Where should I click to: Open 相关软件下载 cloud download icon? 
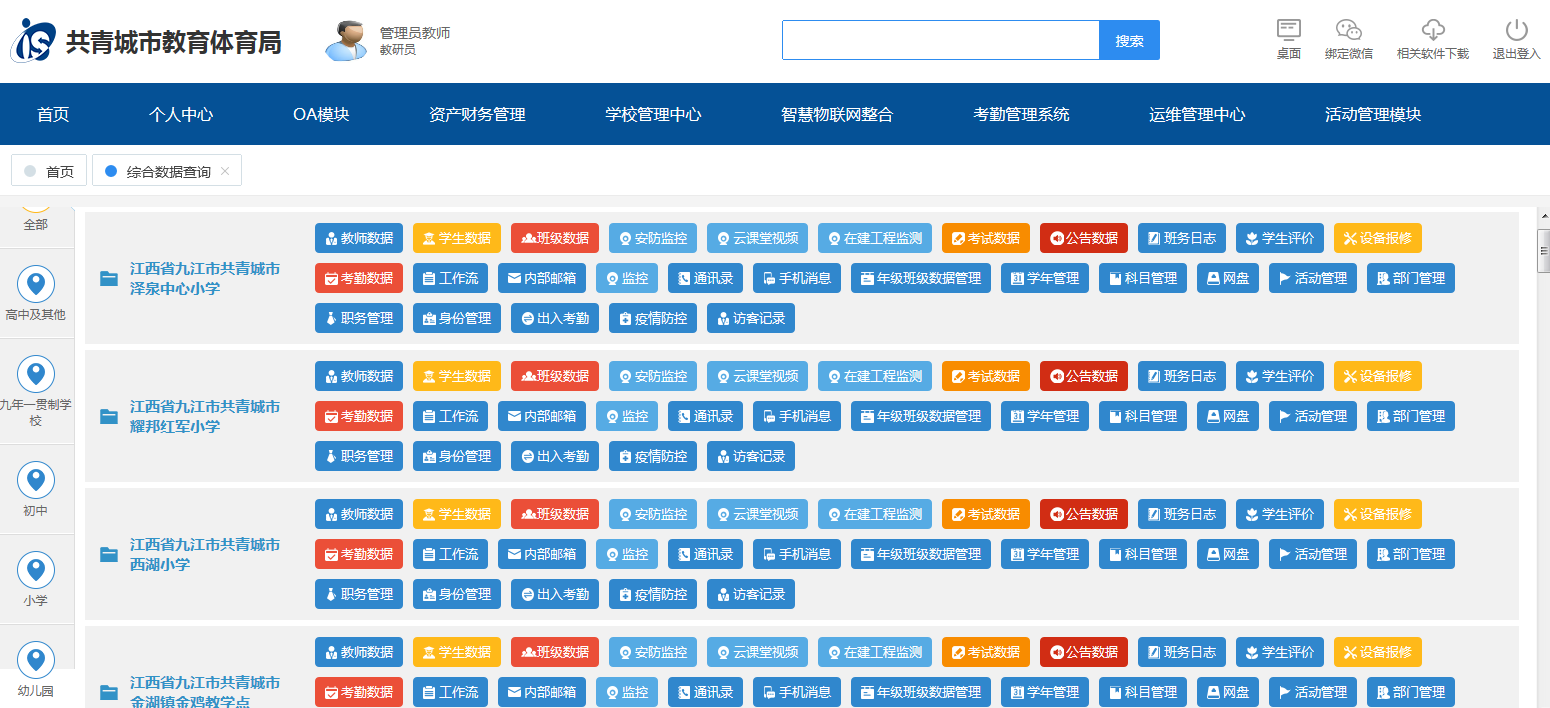(1433, 30)
